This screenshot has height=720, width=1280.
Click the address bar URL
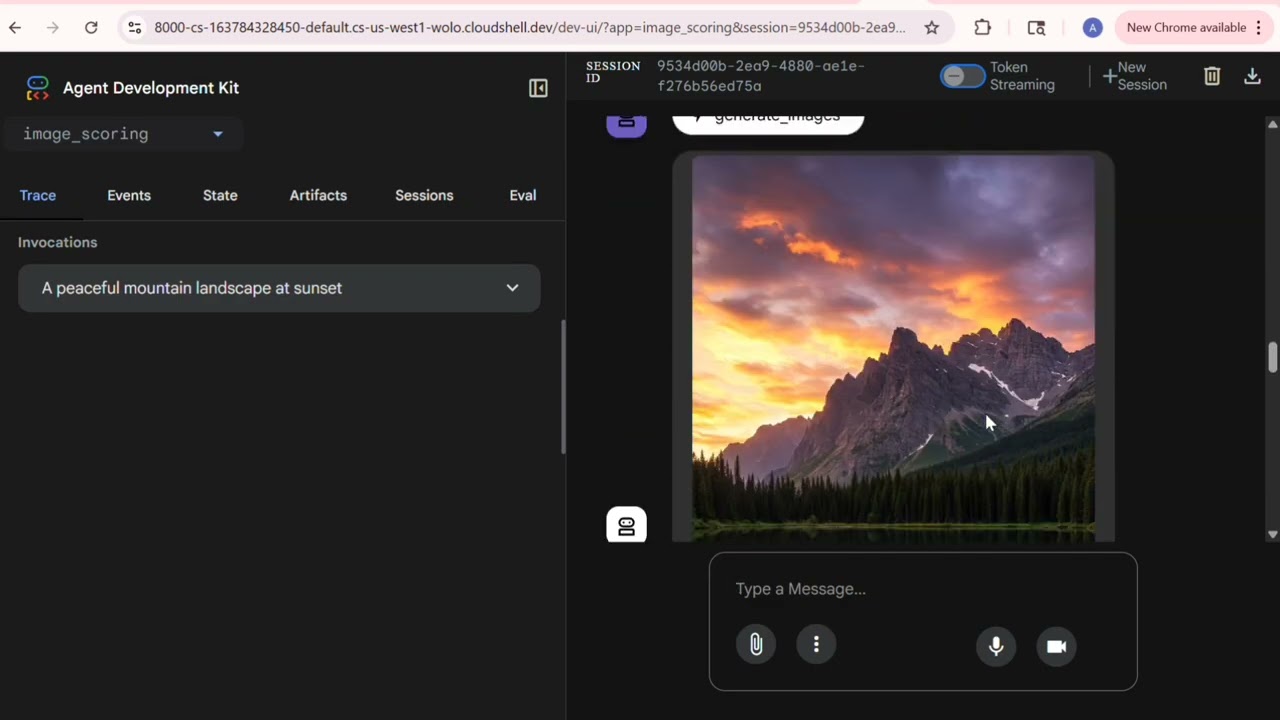pyautogui.click(x=530, y=28)
